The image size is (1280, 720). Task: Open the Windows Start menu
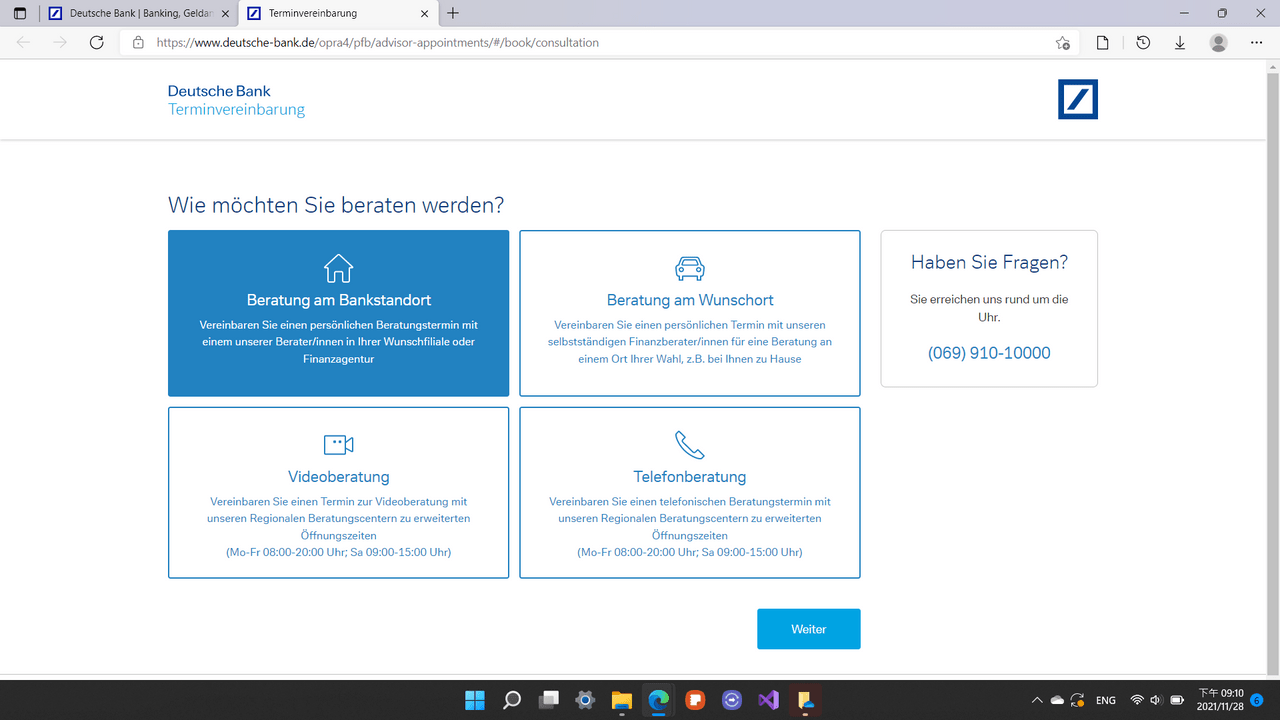(475, 700)
